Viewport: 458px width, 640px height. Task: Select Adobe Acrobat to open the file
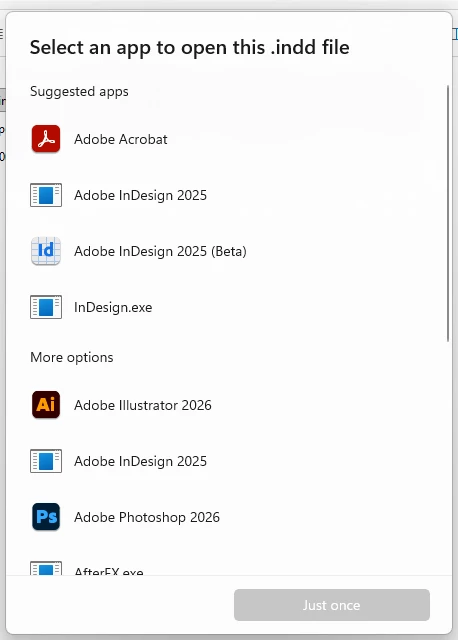227,139
